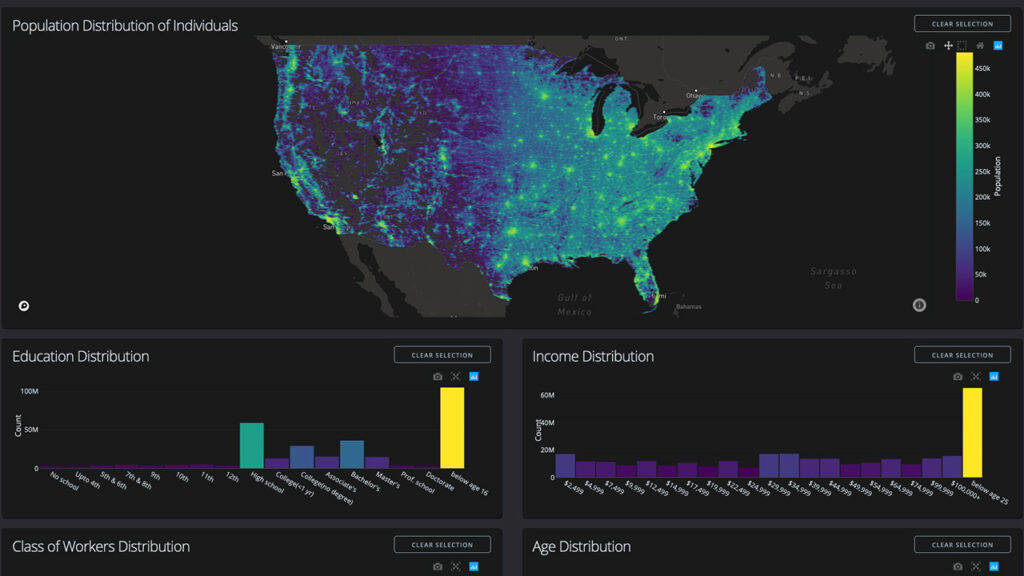Click the camera snapshot icon on the map toolbar

pyautogui.click(x=930, y=45)
